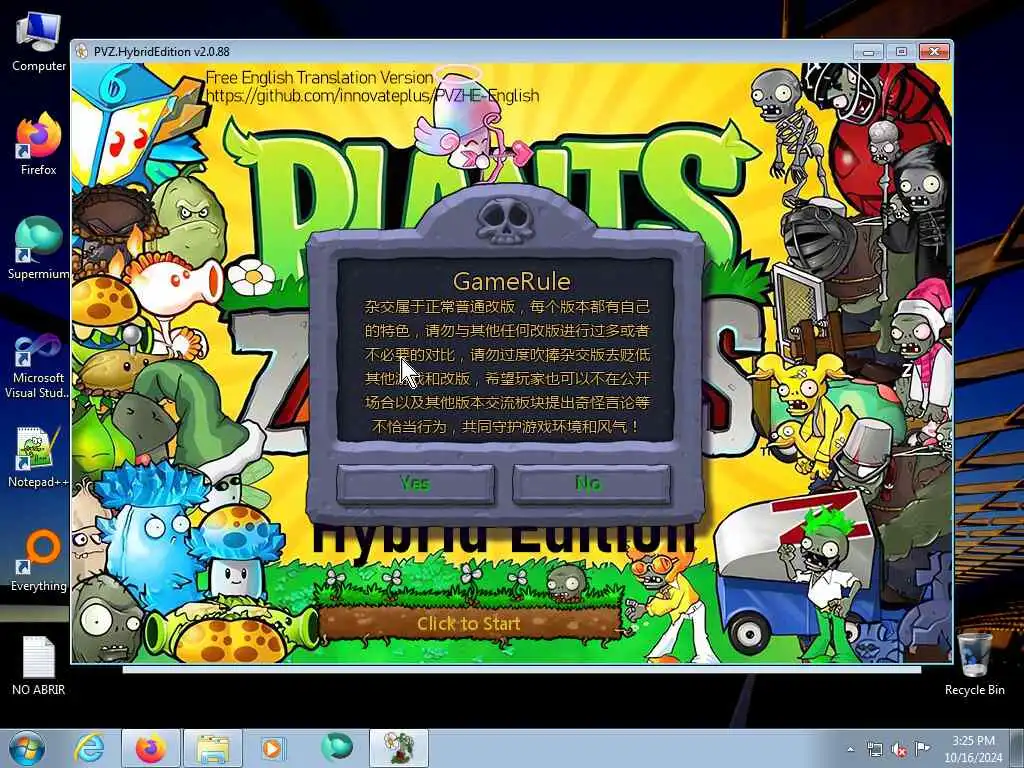Show hidden system tray icons arrow
This screenshot has width=1024, height=768.
coord(850,750)
